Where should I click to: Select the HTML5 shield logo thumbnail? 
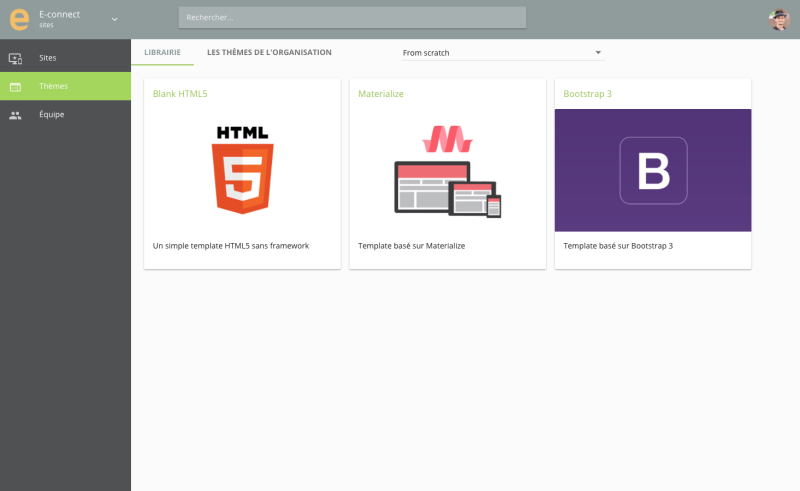pyautogui.click(x=242, y=170)
